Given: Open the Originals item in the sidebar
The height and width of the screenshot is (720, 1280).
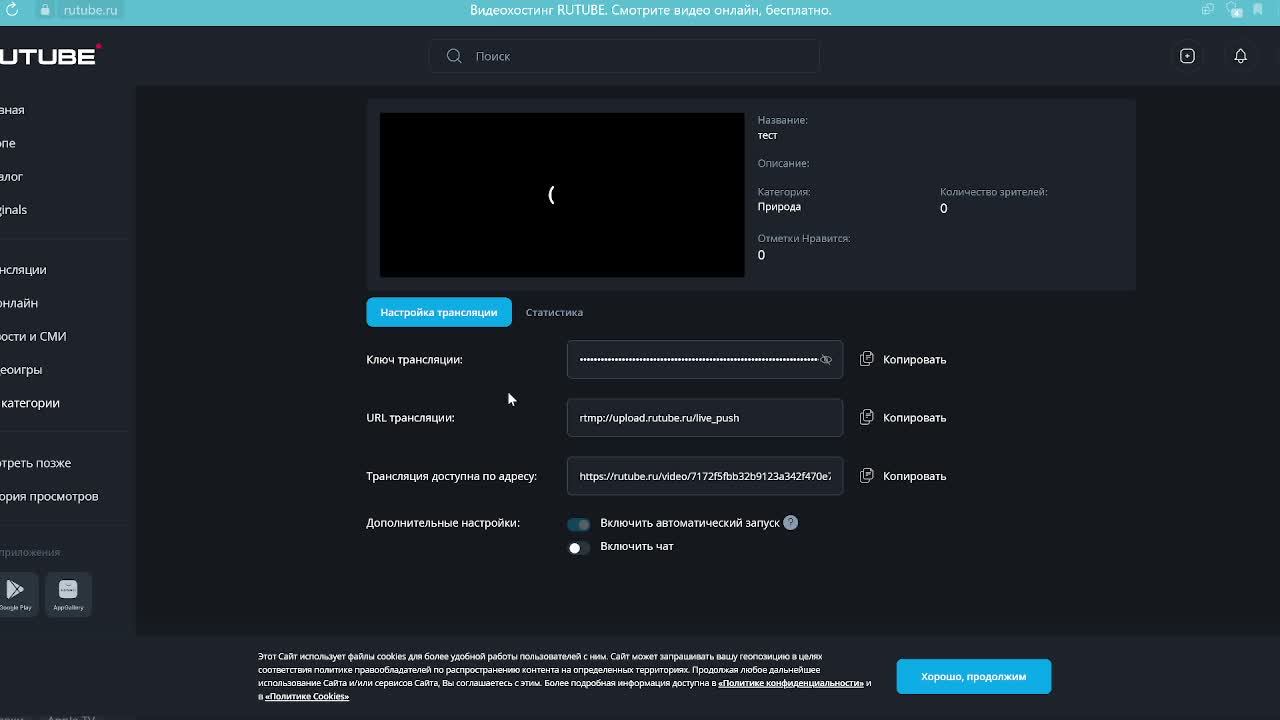Looking at the screenshot, I should pos(14,210).
